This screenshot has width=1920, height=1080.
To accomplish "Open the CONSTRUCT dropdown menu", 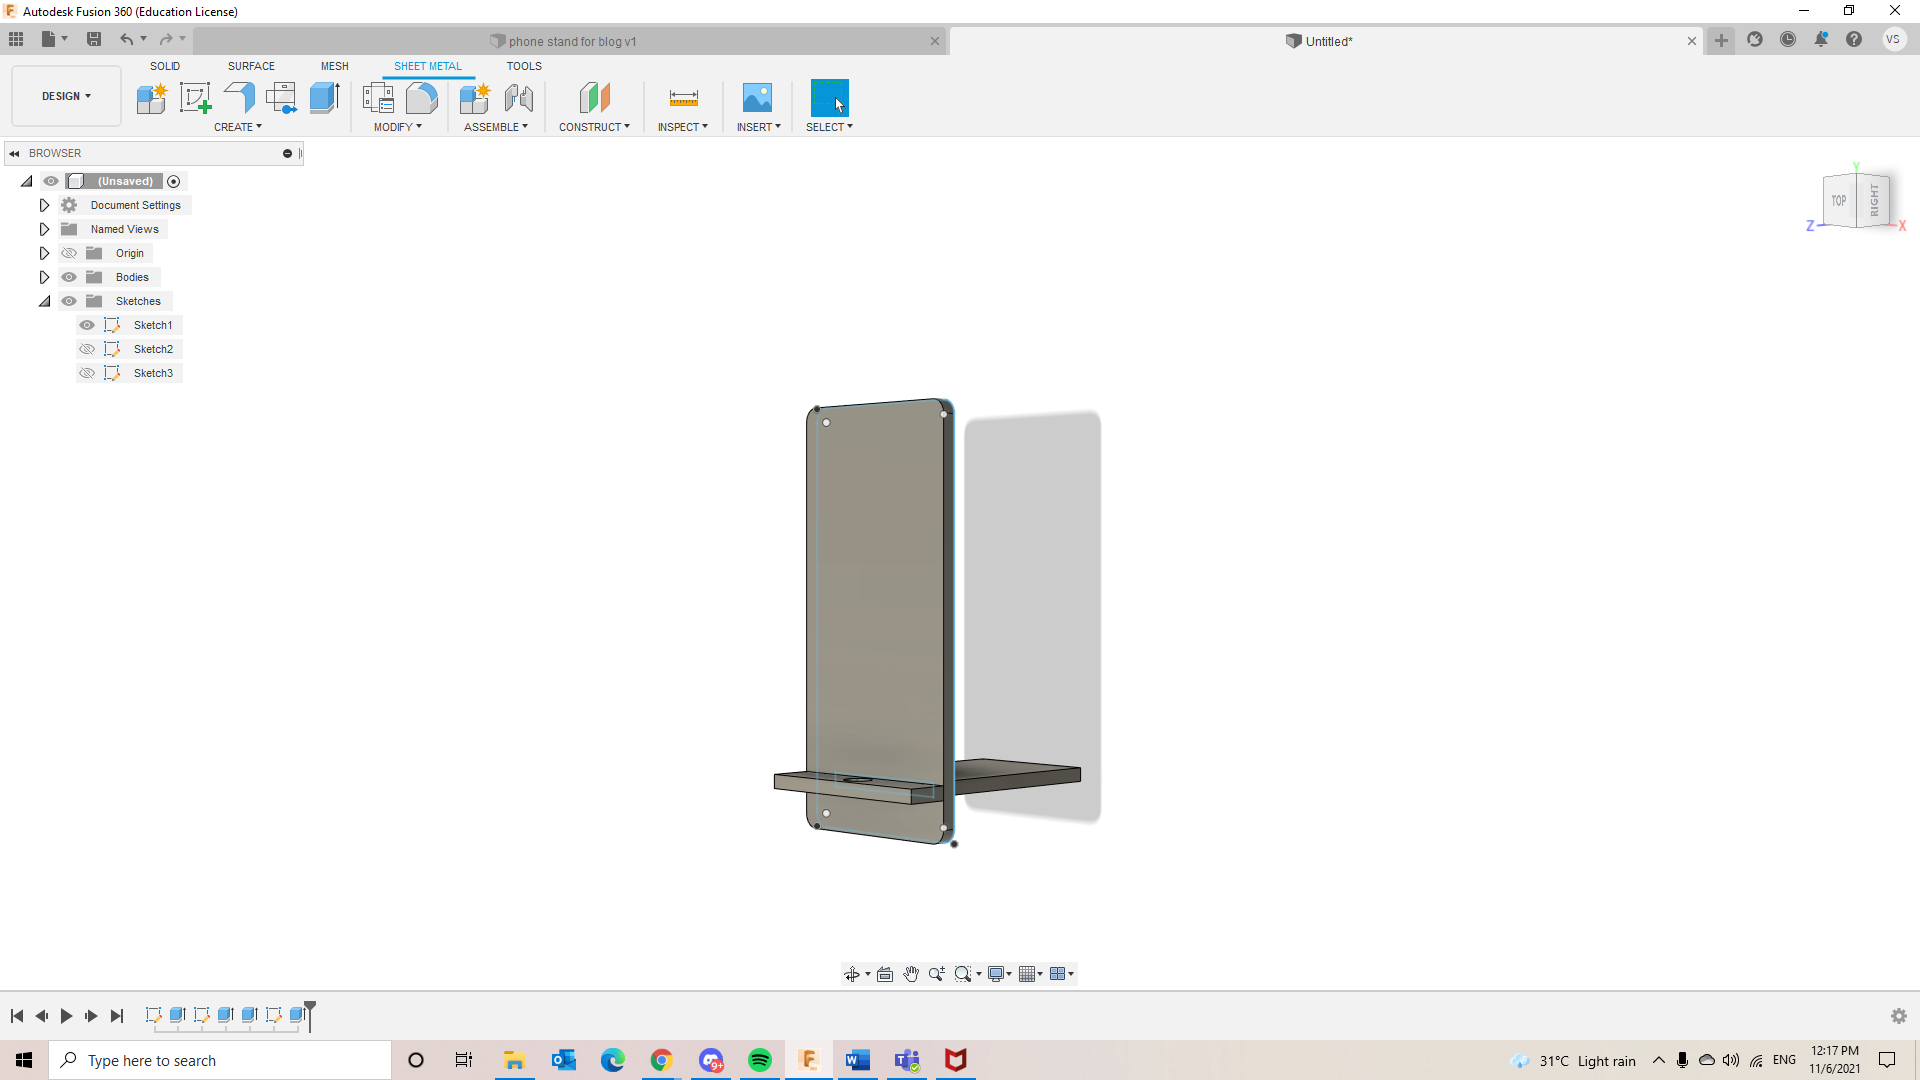I will tap(594, 127).
